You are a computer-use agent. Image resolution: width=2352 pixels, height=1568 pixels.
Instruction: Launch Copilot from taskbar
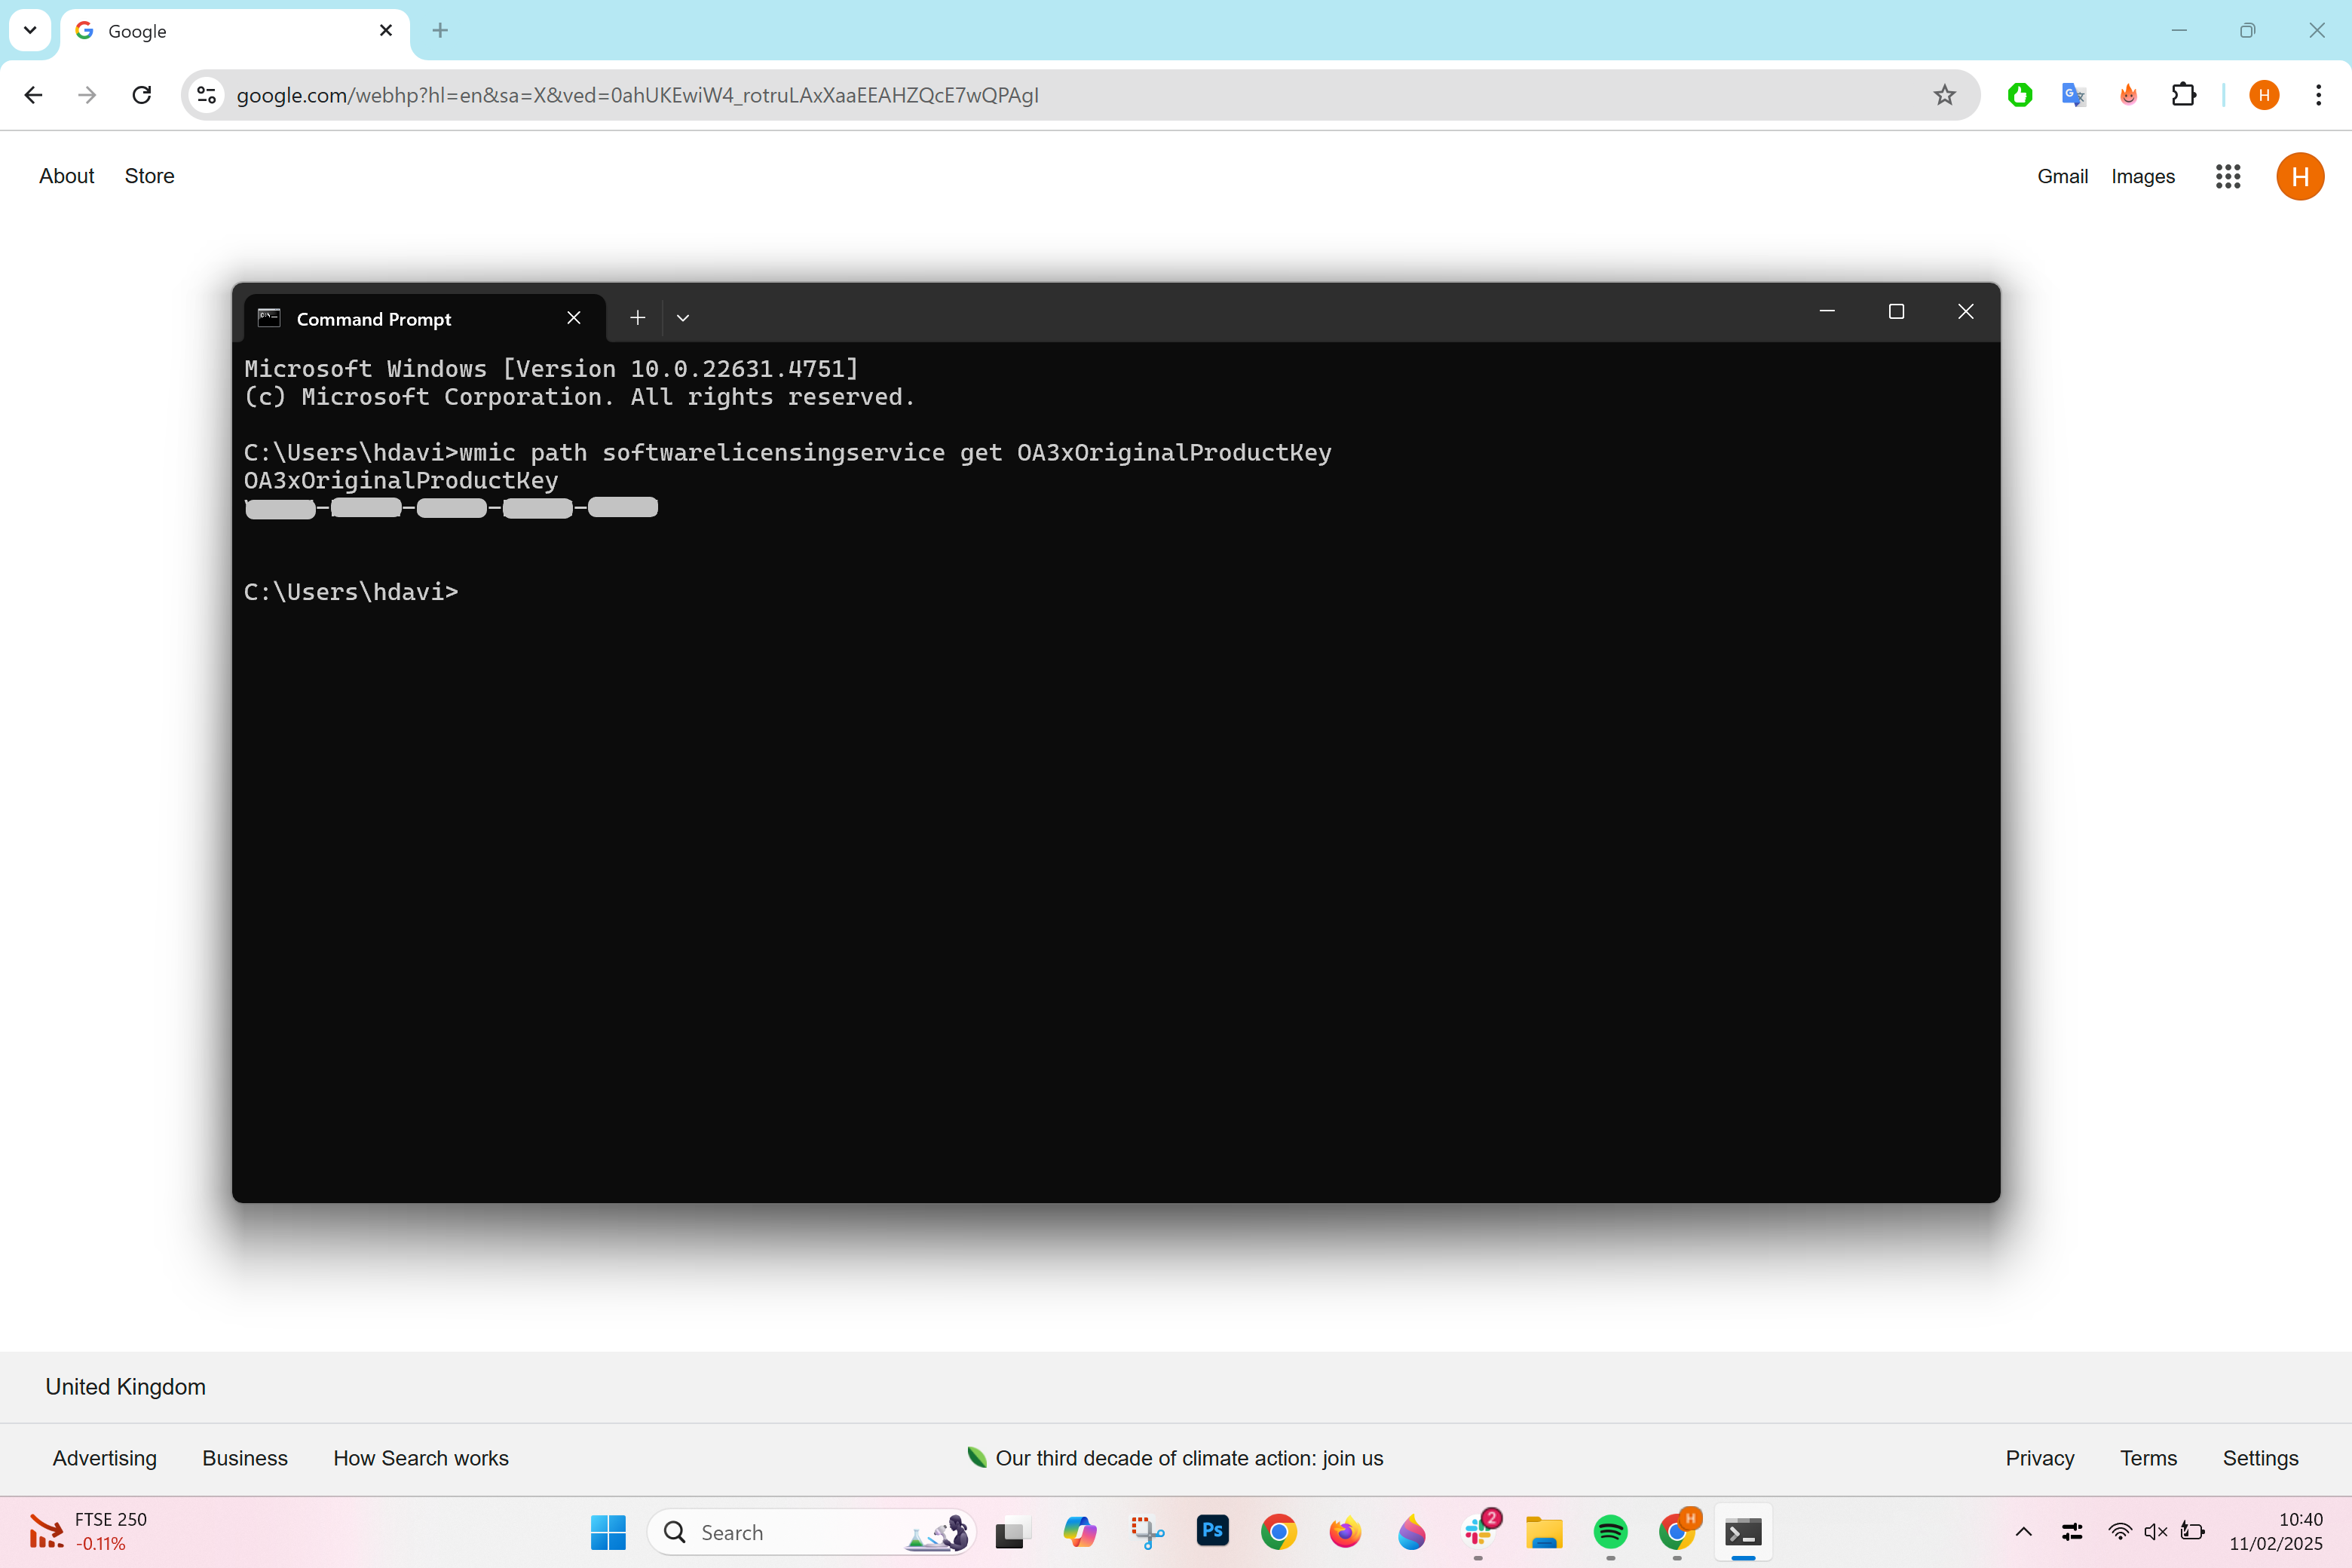tap(1080, 1532)
